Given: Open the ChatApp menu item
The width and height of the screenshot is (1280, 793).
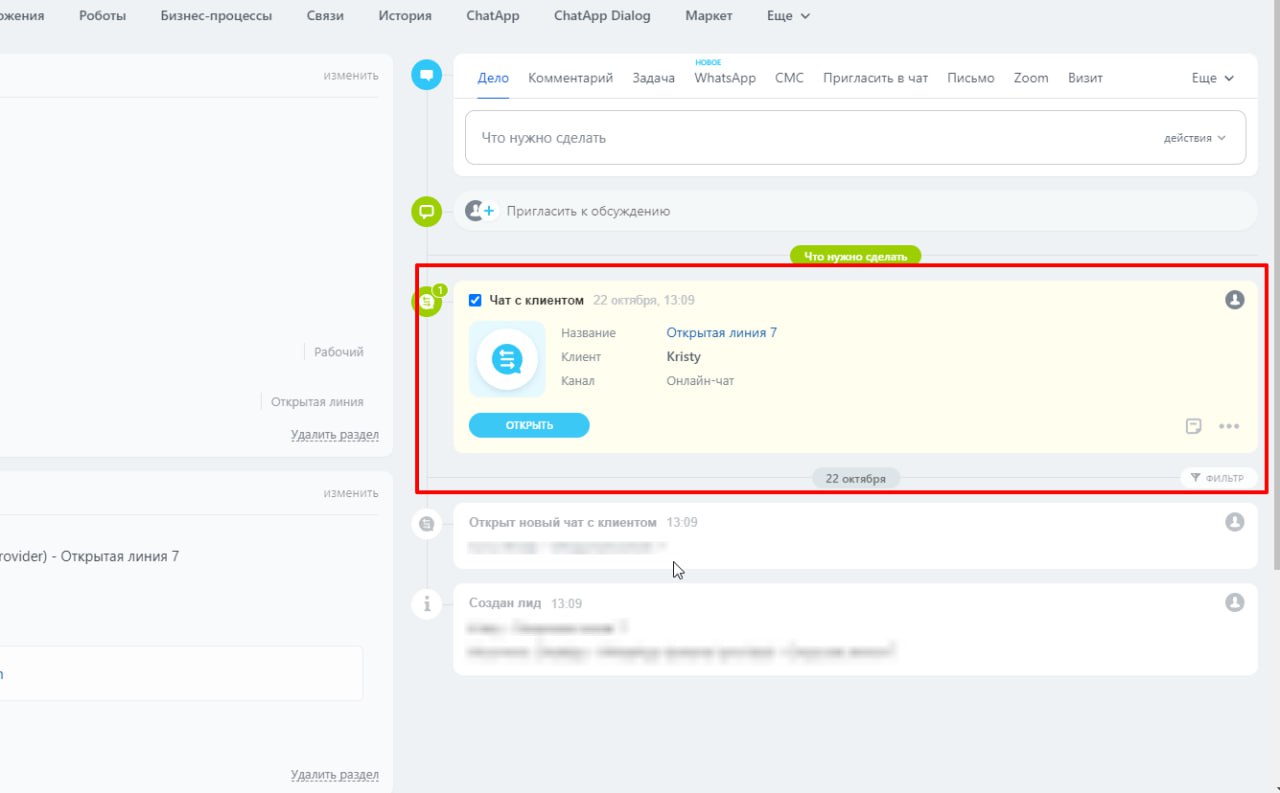Looking at the screenshot, I should coord(492,16).
